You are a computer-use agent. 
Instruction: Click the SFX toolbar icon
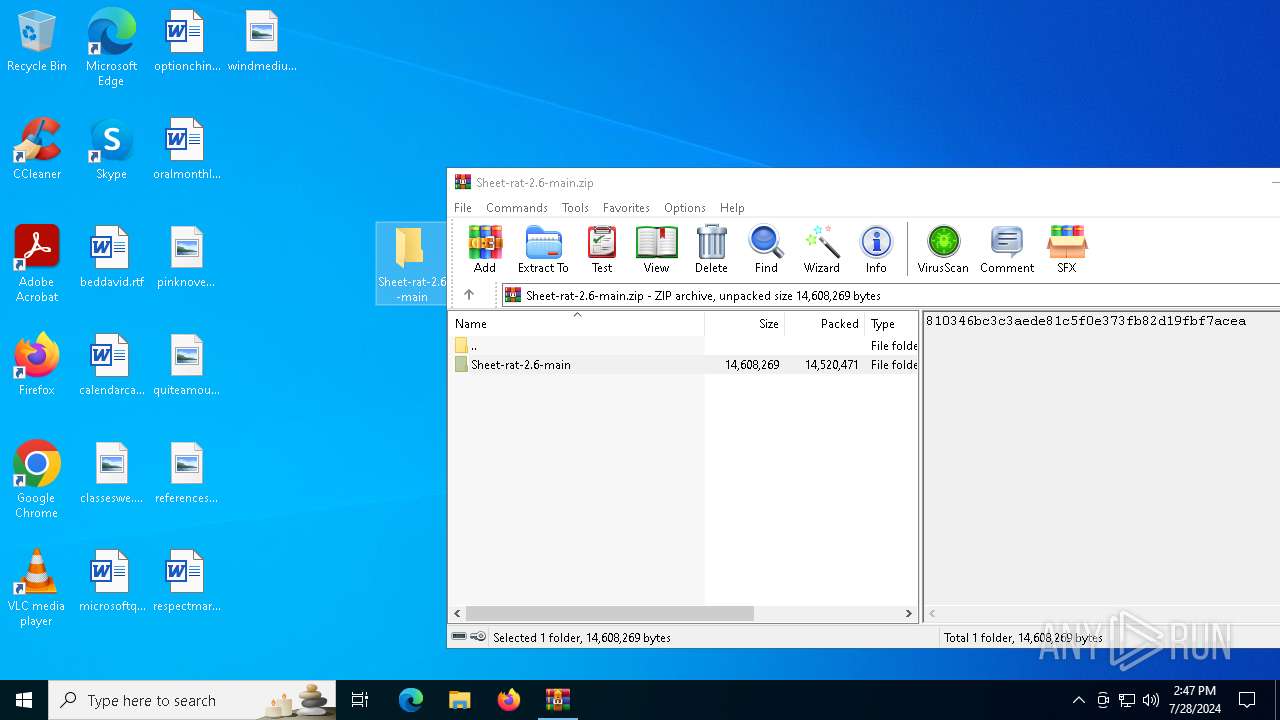1067,249
